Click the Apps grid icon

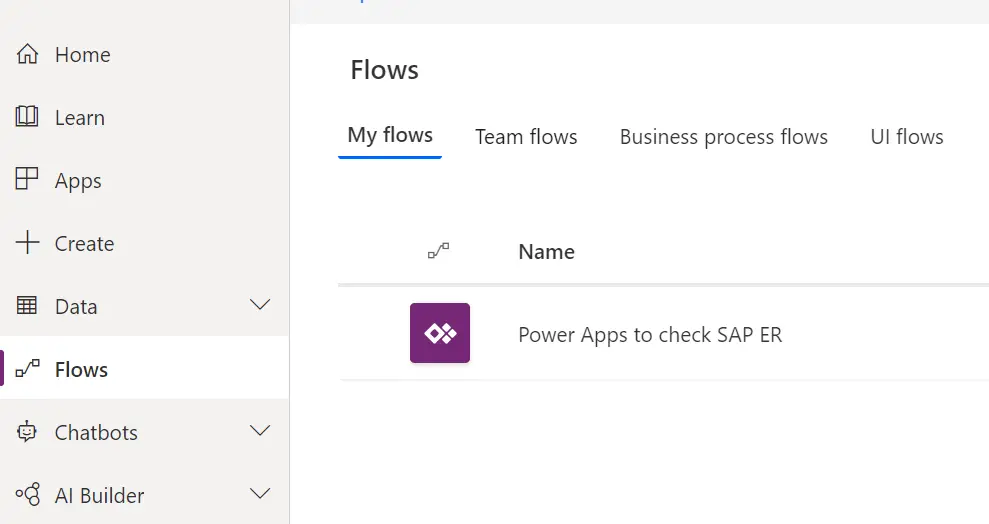(x=26, y=179)
